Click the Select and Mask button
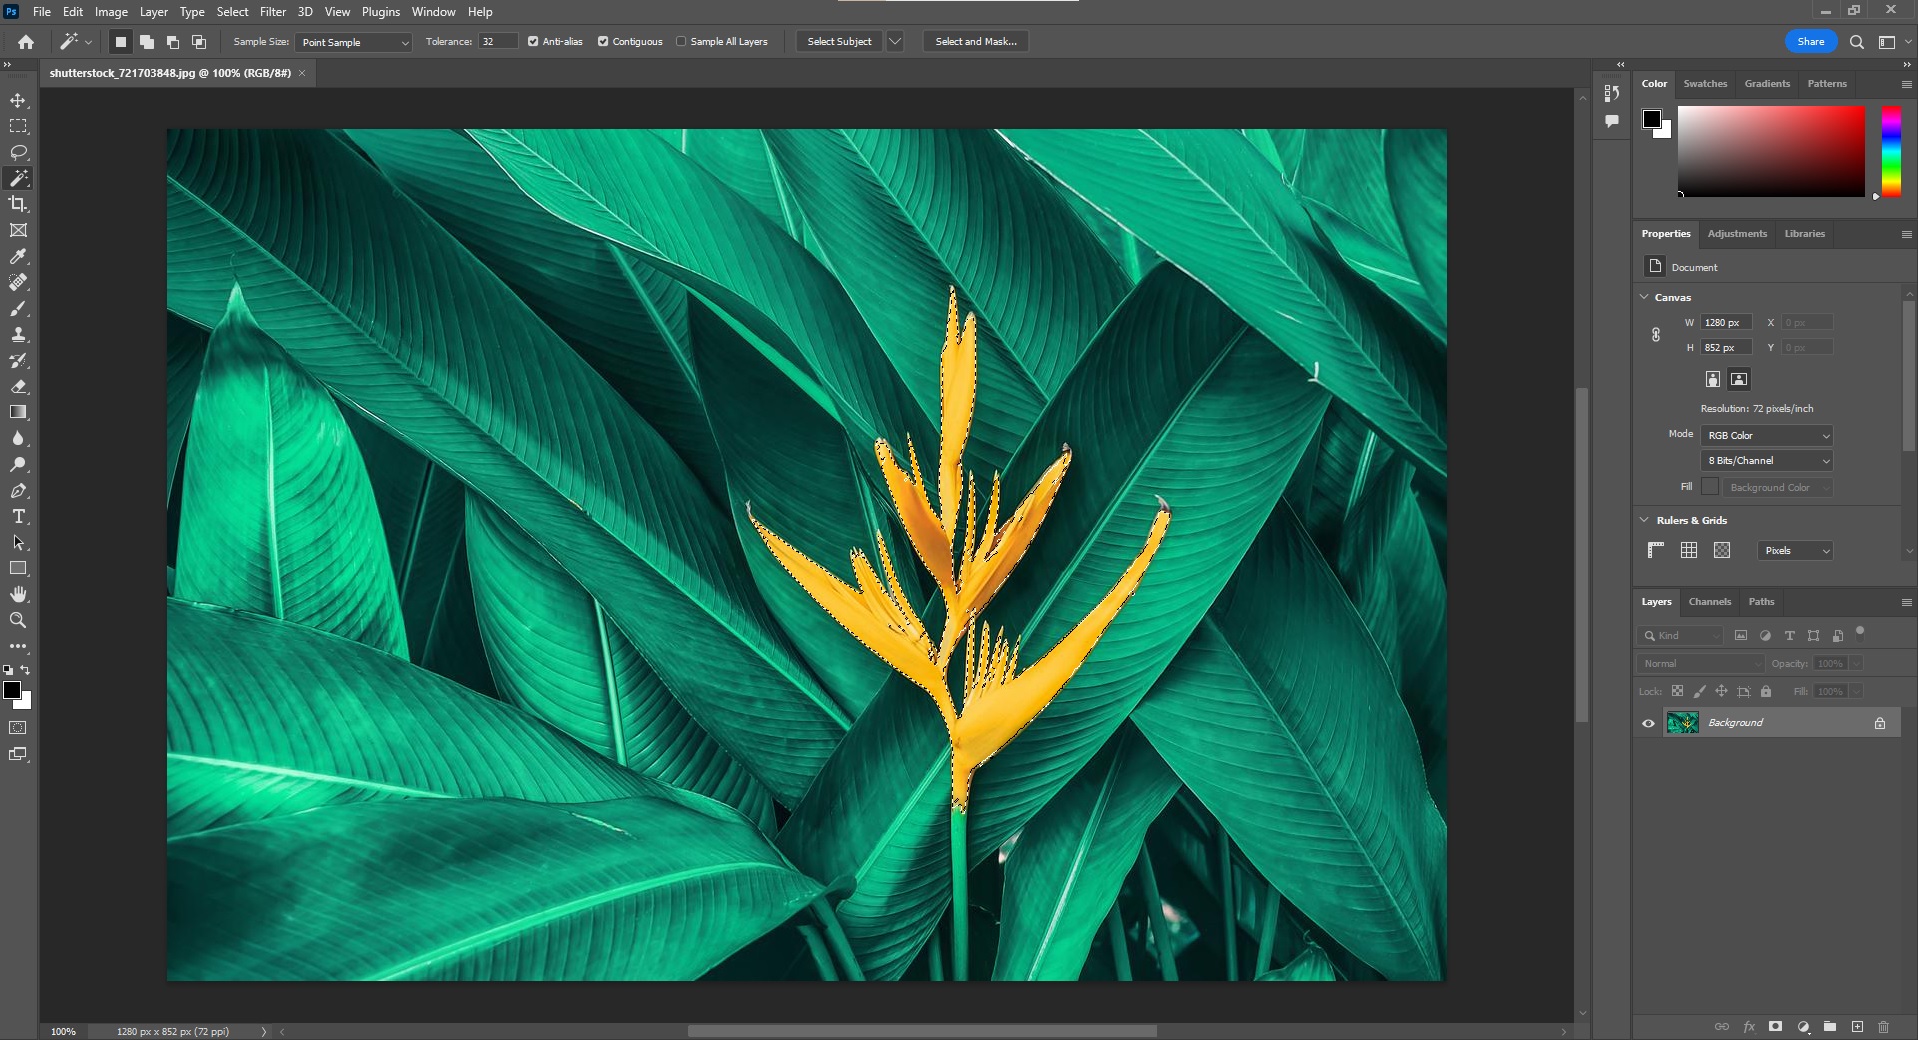 975,42
